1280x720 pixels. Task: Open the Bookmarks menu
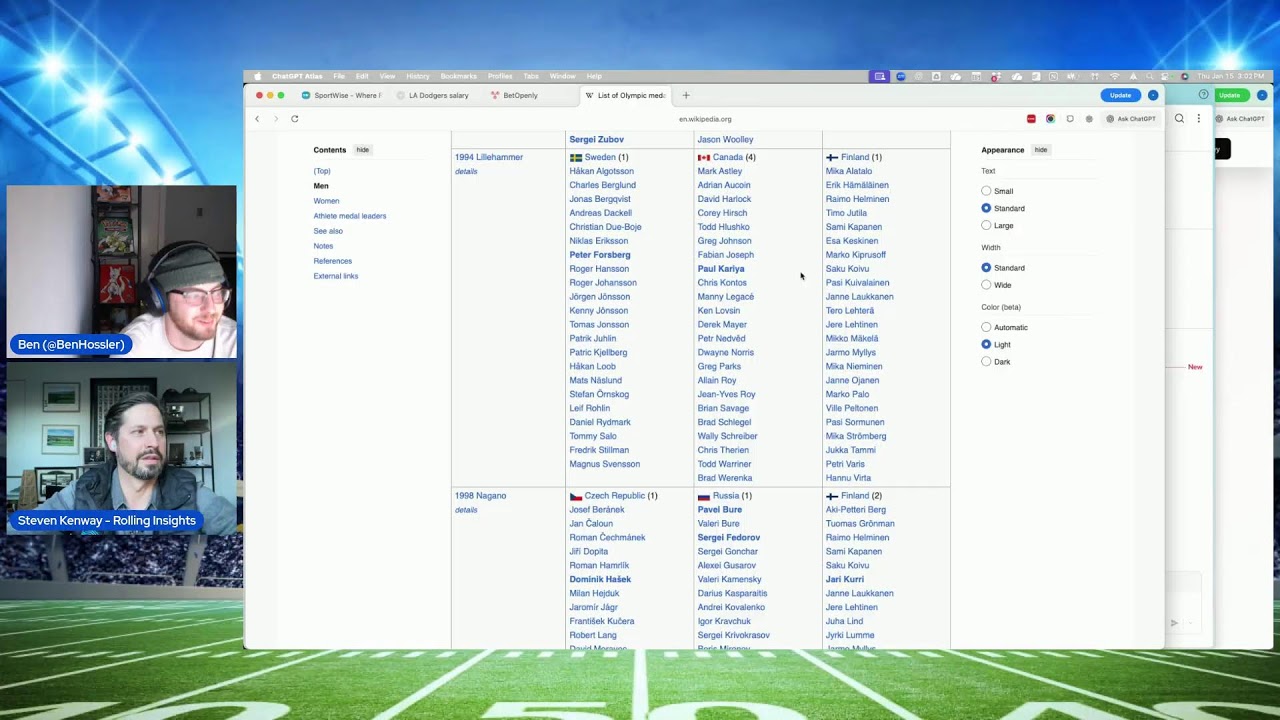click(x=458, y=76)
